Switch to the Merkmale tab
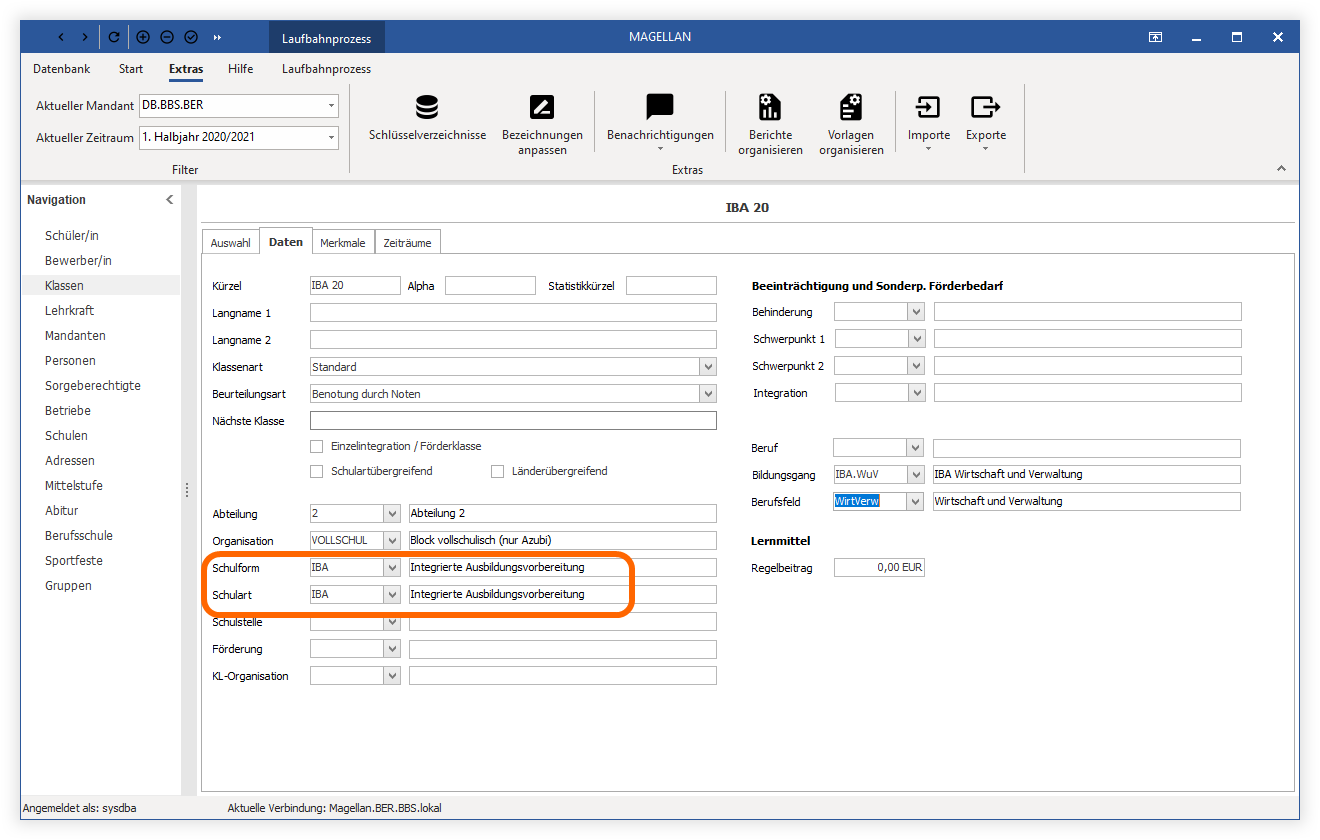Image resolution: width=1320 pixels, height=840 pixels. [x=343, y=242]
